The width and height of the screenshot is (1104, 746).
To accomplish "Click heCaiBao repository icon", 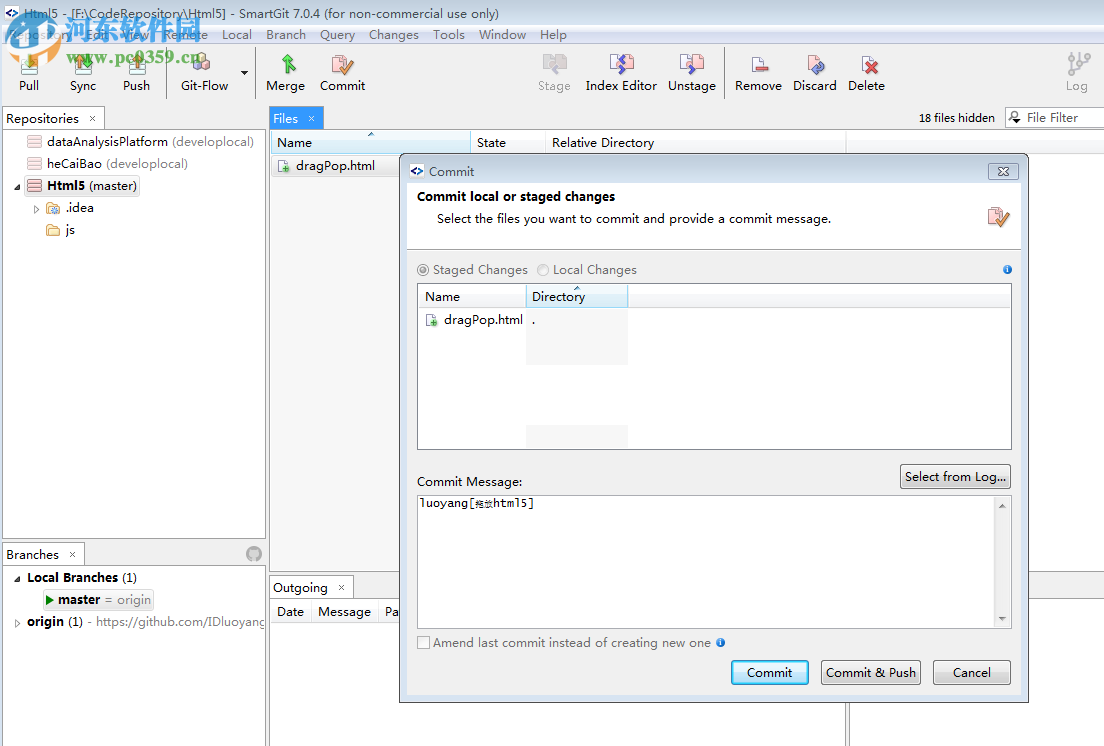I will point(34,163).
